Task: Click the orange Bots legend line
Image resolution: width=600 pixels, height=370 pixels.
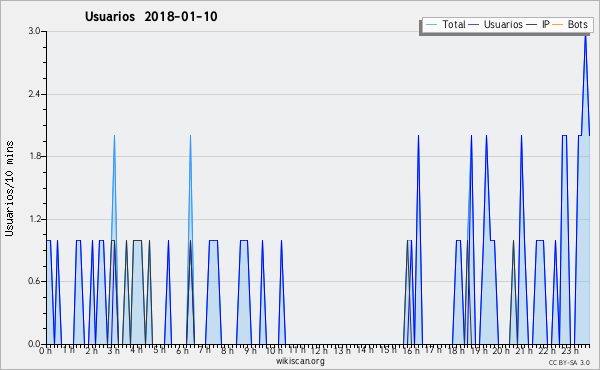Action: [558, 25]
